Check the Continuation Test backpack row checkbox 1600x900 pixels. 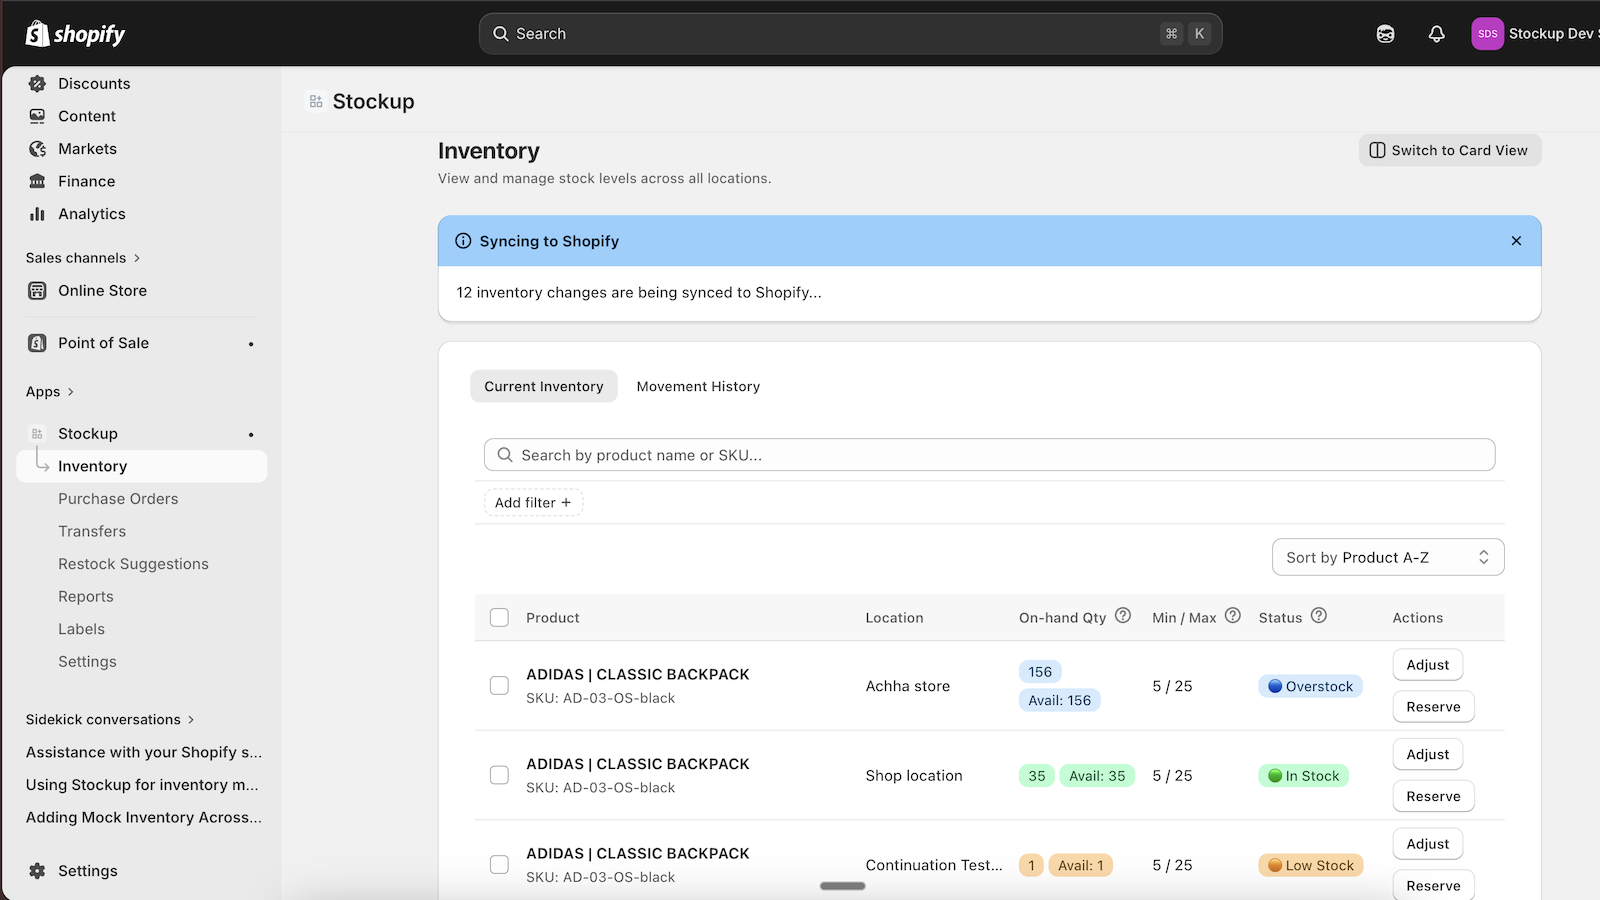(x=499, y=865)
